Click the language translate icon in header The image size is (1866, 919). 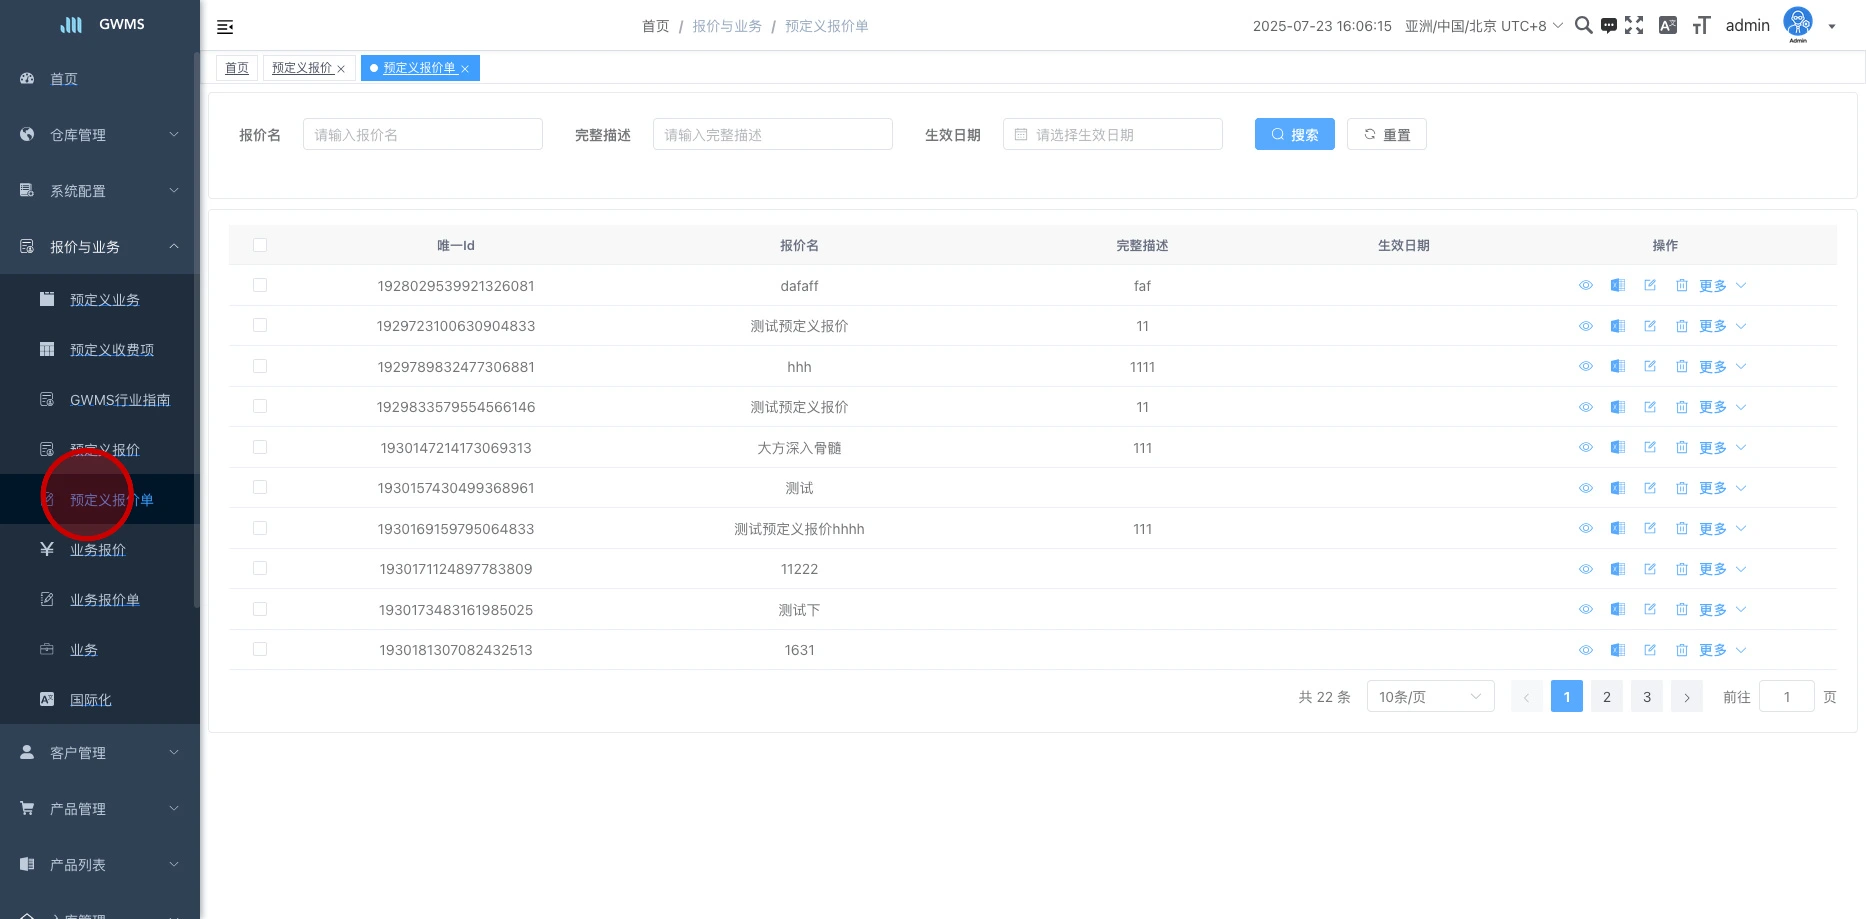coord(1667,26)
